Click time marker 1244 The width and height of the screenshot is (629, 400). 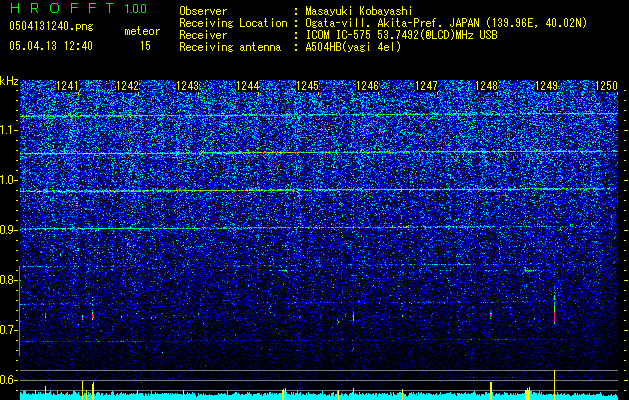(248, 86)
